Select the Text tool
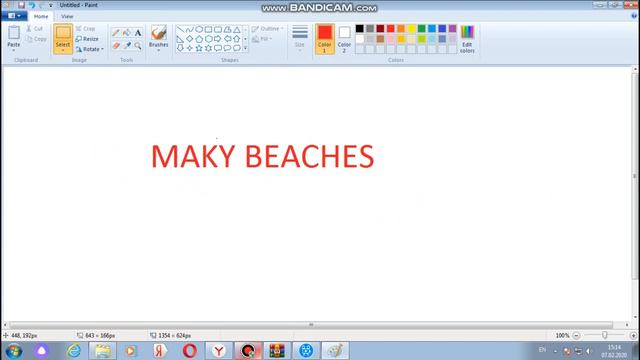This screenshot has height=360, width=640. 138,33
